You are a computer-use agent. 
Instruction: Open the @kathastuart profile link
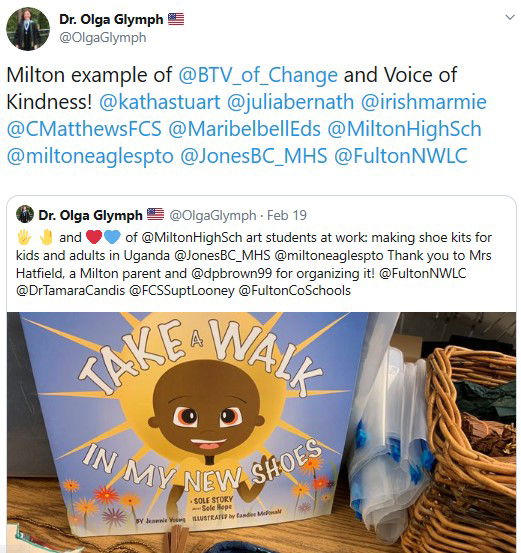click(159, 102)
